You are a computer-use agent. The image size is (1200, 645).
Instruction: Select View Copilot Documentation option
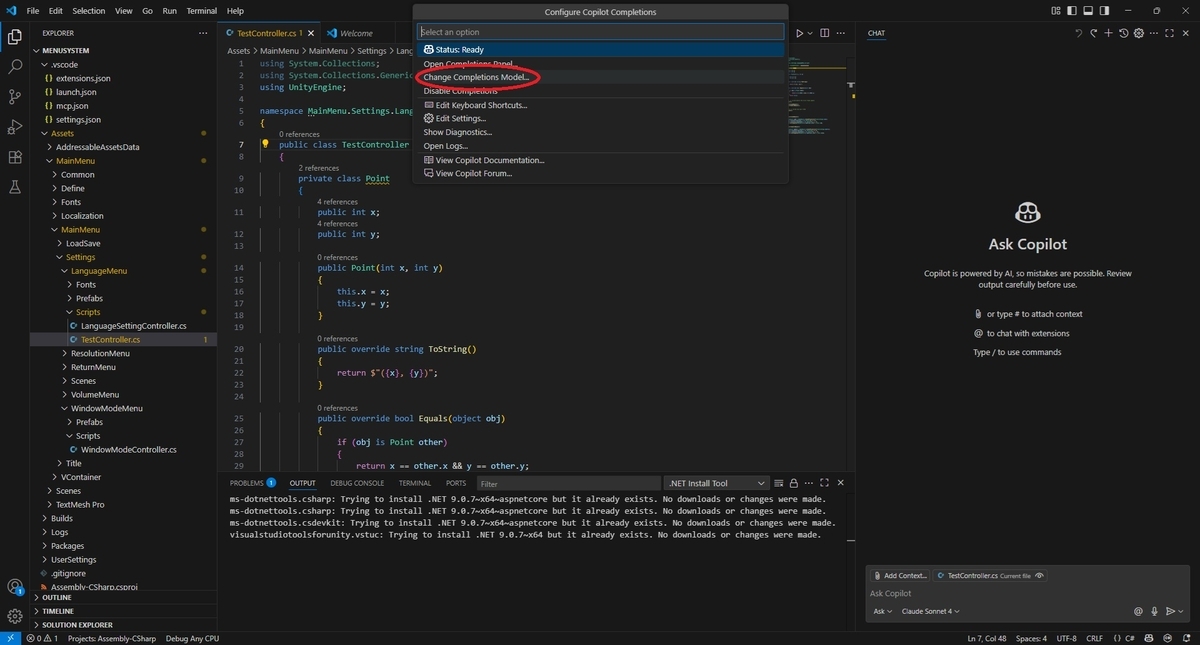click(602, 160)
